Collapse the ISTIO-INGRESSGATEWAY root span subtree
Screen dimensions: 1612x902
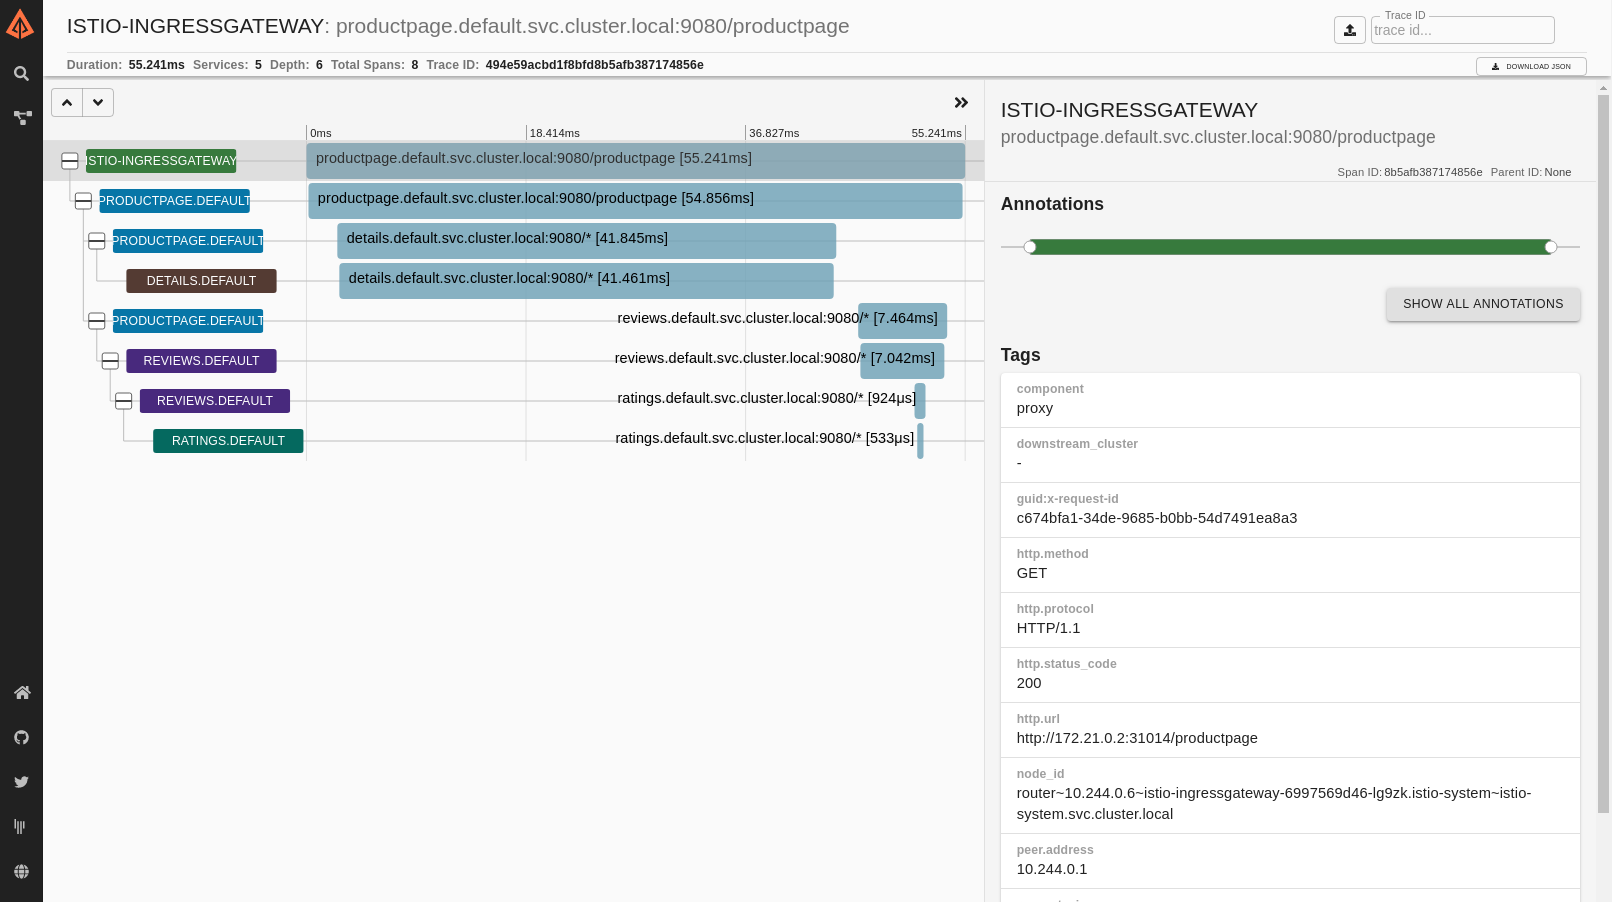click(69, 160)
